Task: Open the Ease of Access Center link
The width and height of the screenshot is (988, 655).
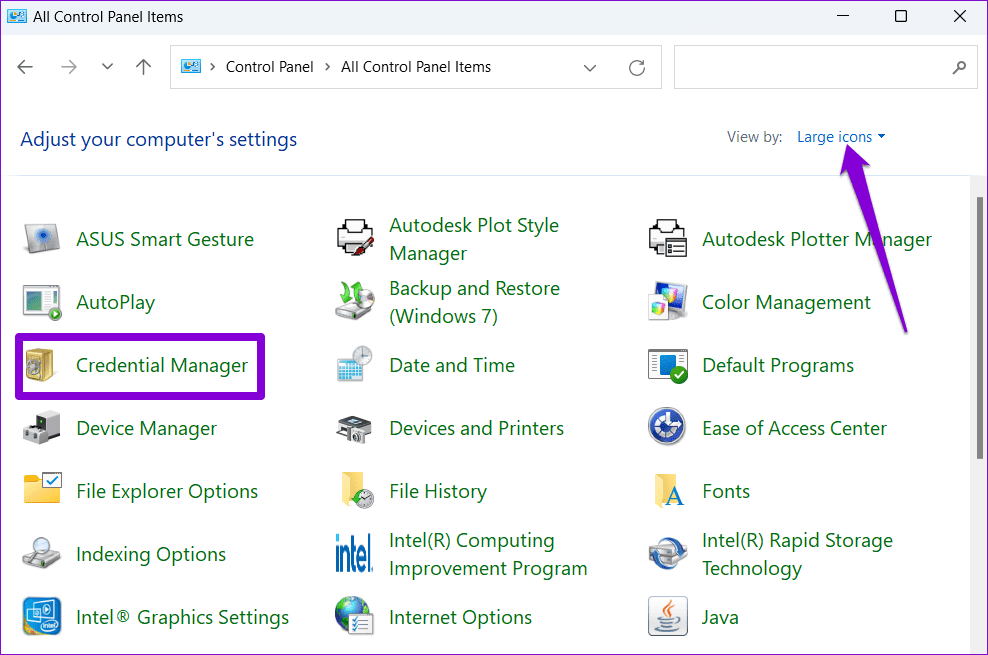Action: pyautogui.click(x=794, y=428)
